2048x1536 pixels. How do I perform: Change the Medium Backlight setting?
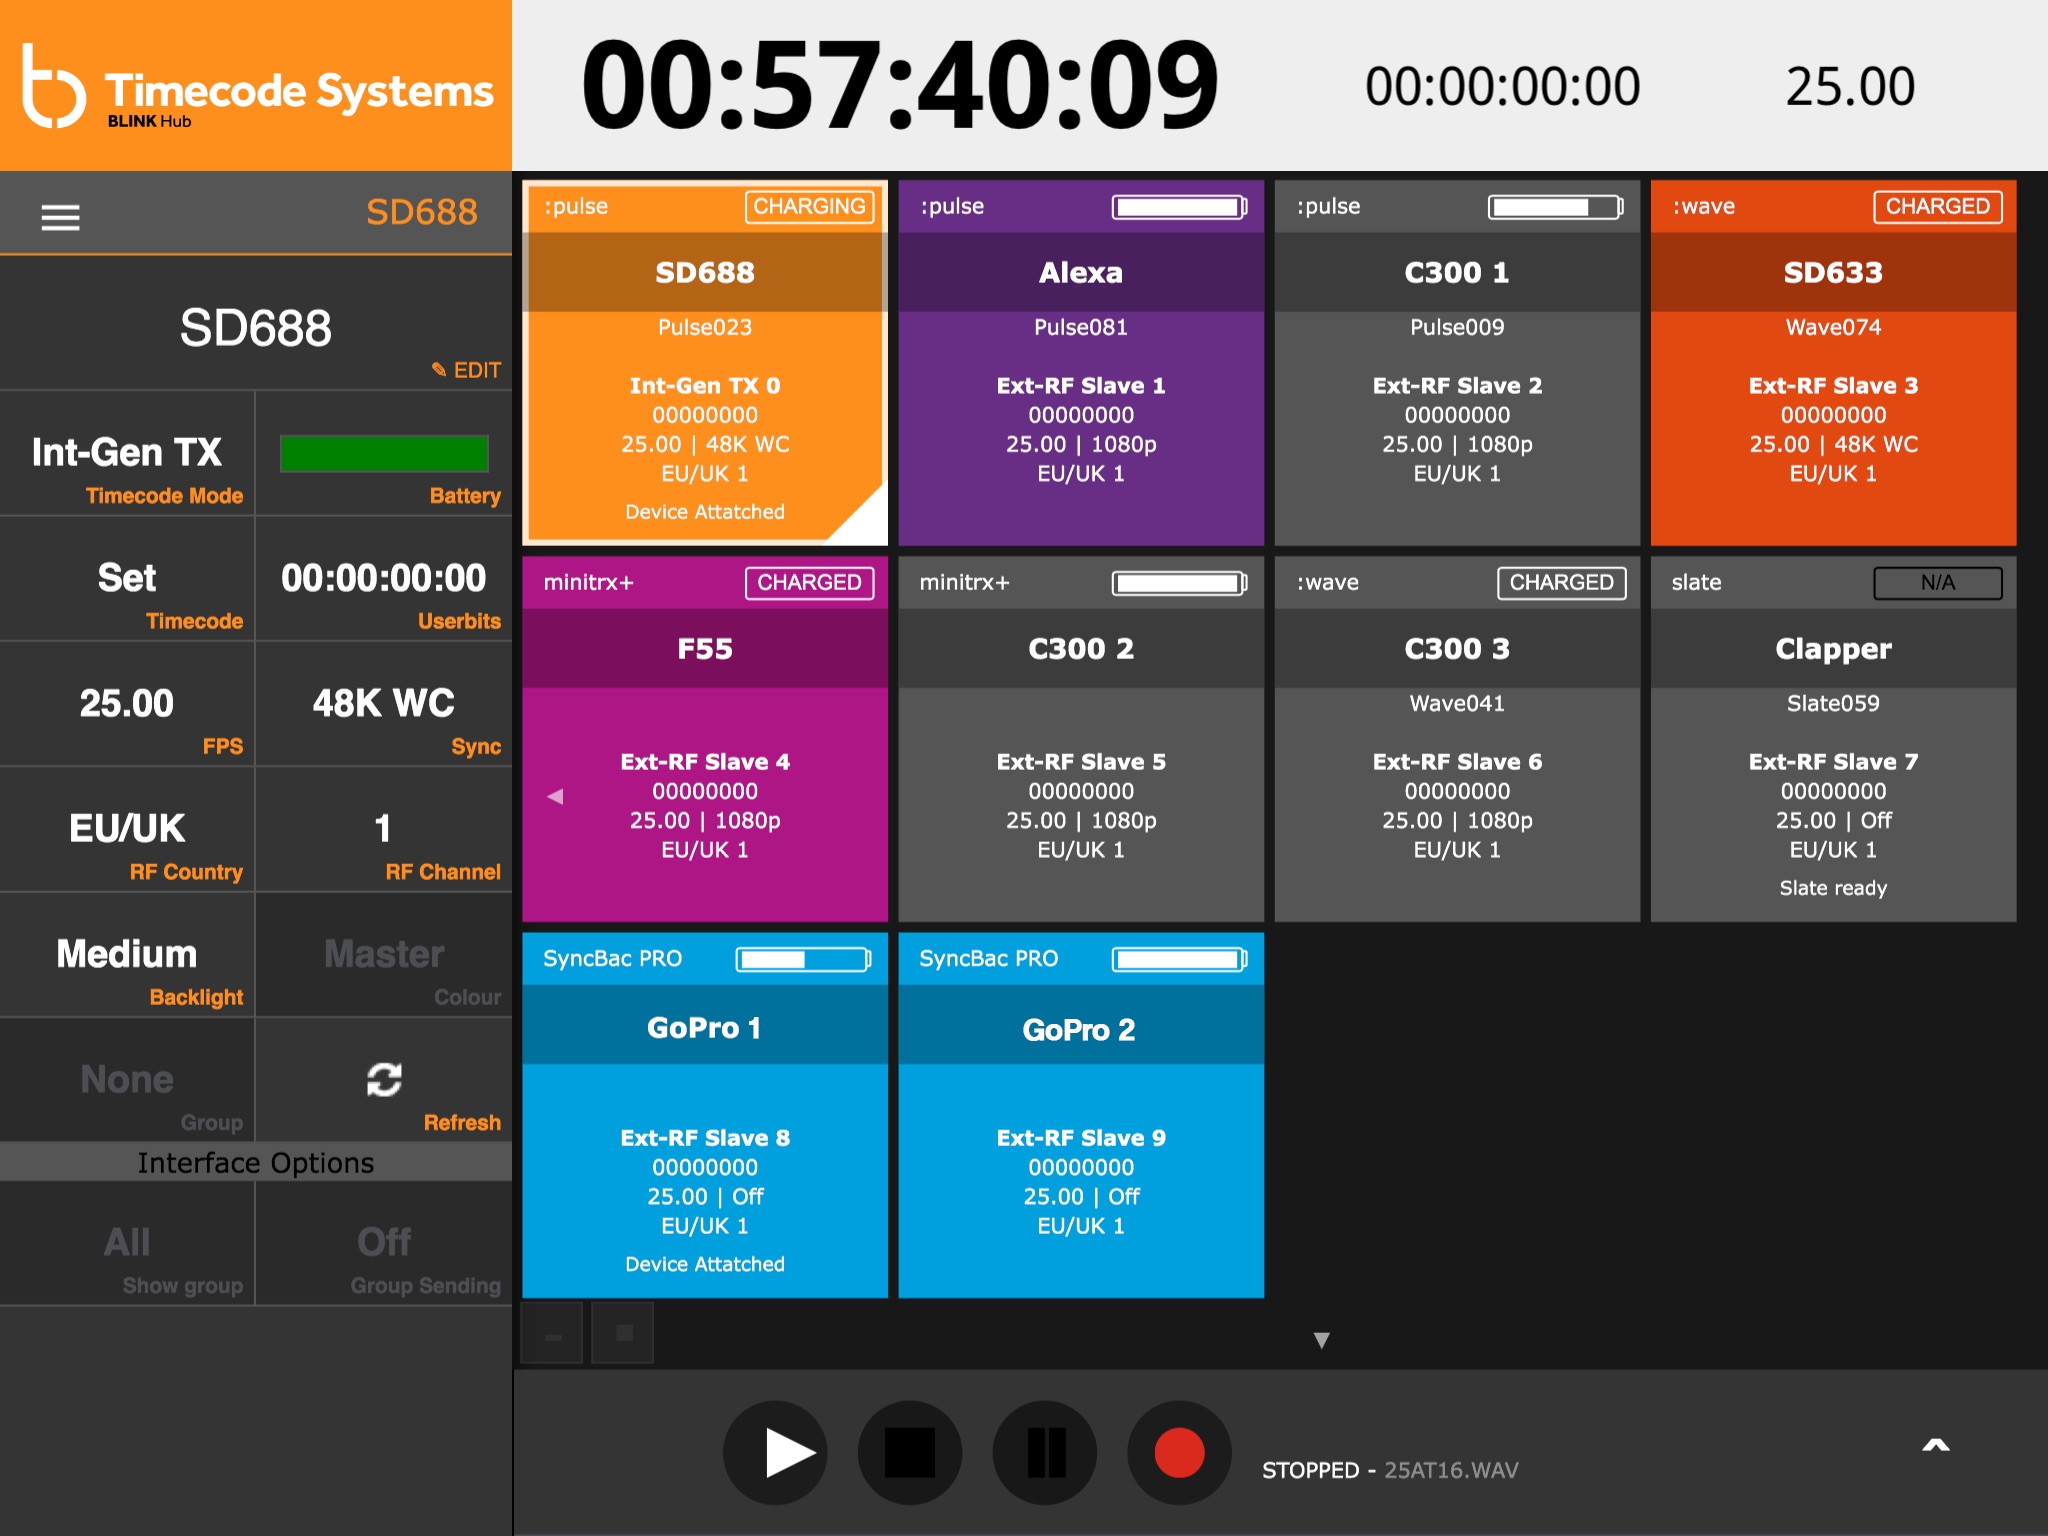(x=127, y=955)
